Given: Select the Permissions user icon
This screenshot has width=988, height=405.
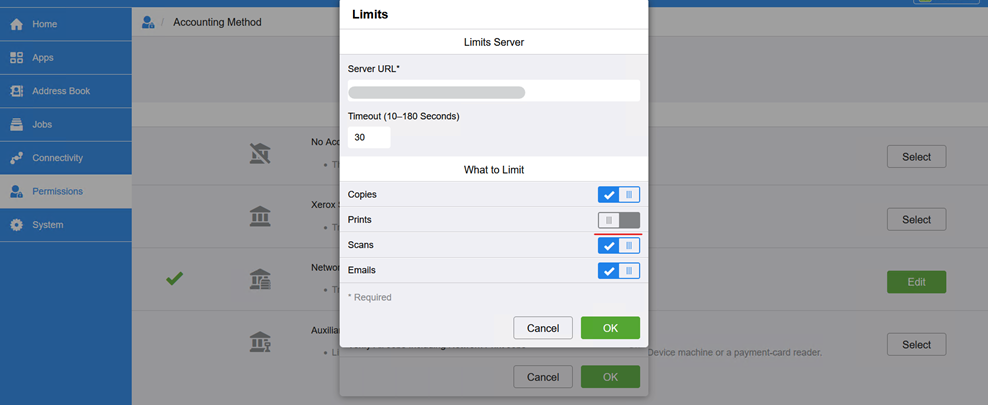Looking at the screenshot, I should point(16,191).
